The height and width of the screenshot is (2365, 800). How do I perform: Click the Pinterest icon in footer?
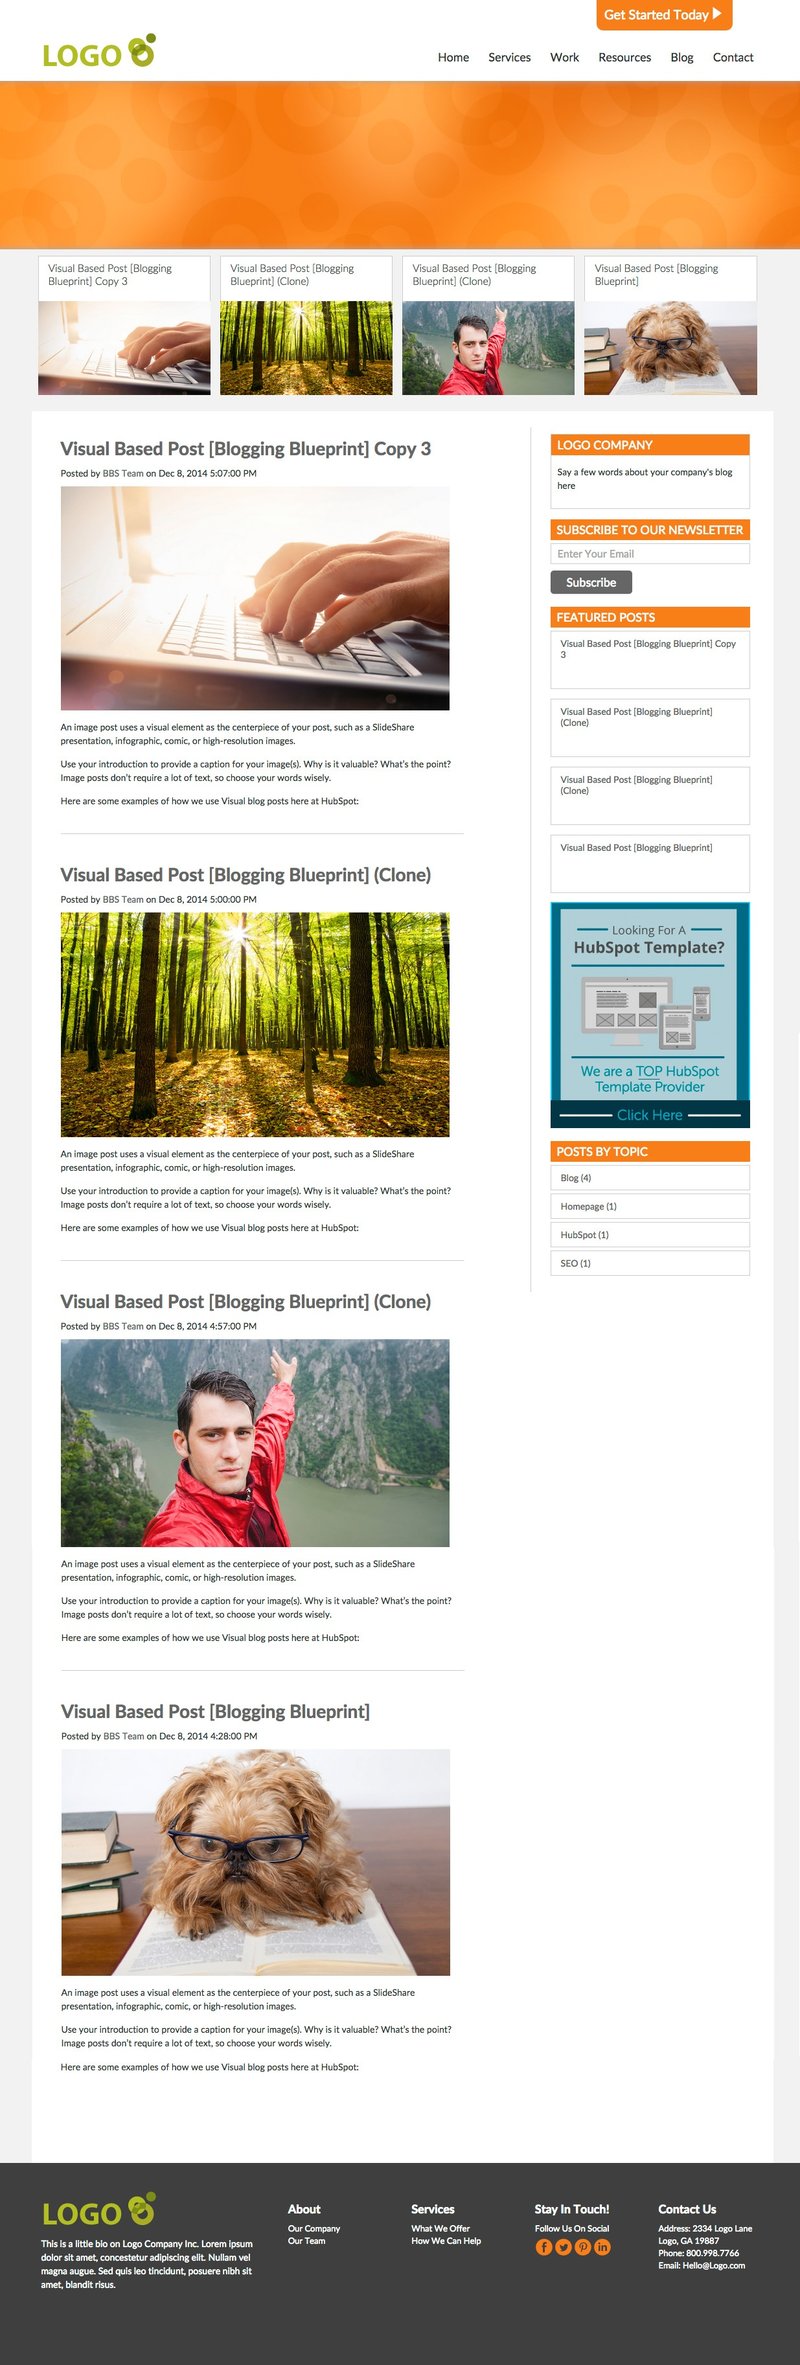(x=583, y=2247)
